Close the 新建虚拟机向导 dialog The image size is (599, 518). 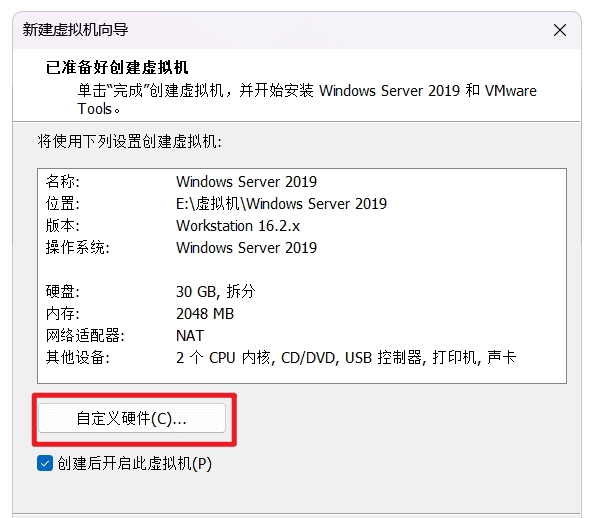560,30
